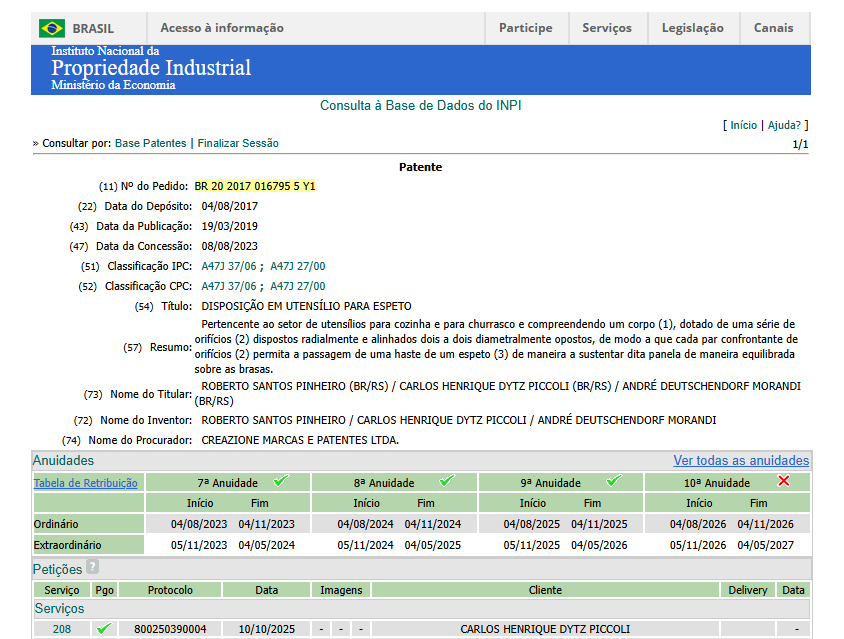Image resolution: width=844 pixels, height=639 pixels.
Task: Click the Propriedade Industrial banner title
Action: coord(151,68)
